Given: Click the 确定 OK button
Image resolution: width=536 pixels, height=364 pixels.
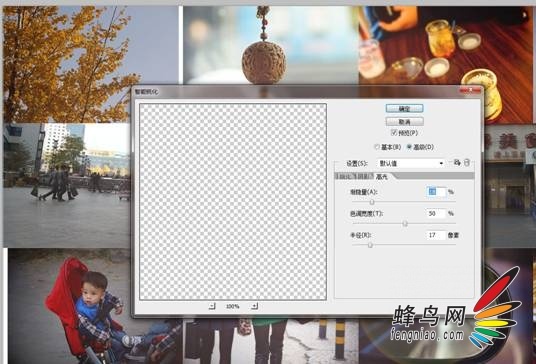Looking at the screenshot, I should pos(404,109).
